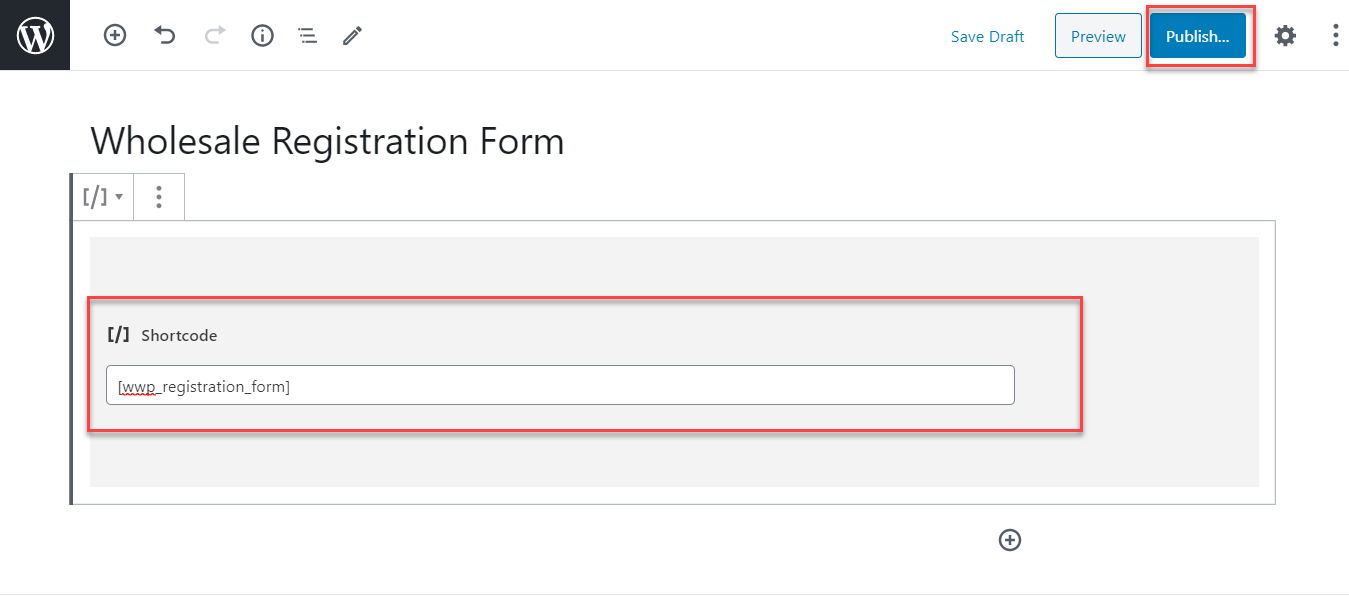Select the Tools pencil icon
Screen dimensions: 1349x596
pyautogui.click(x=352, y=36)
